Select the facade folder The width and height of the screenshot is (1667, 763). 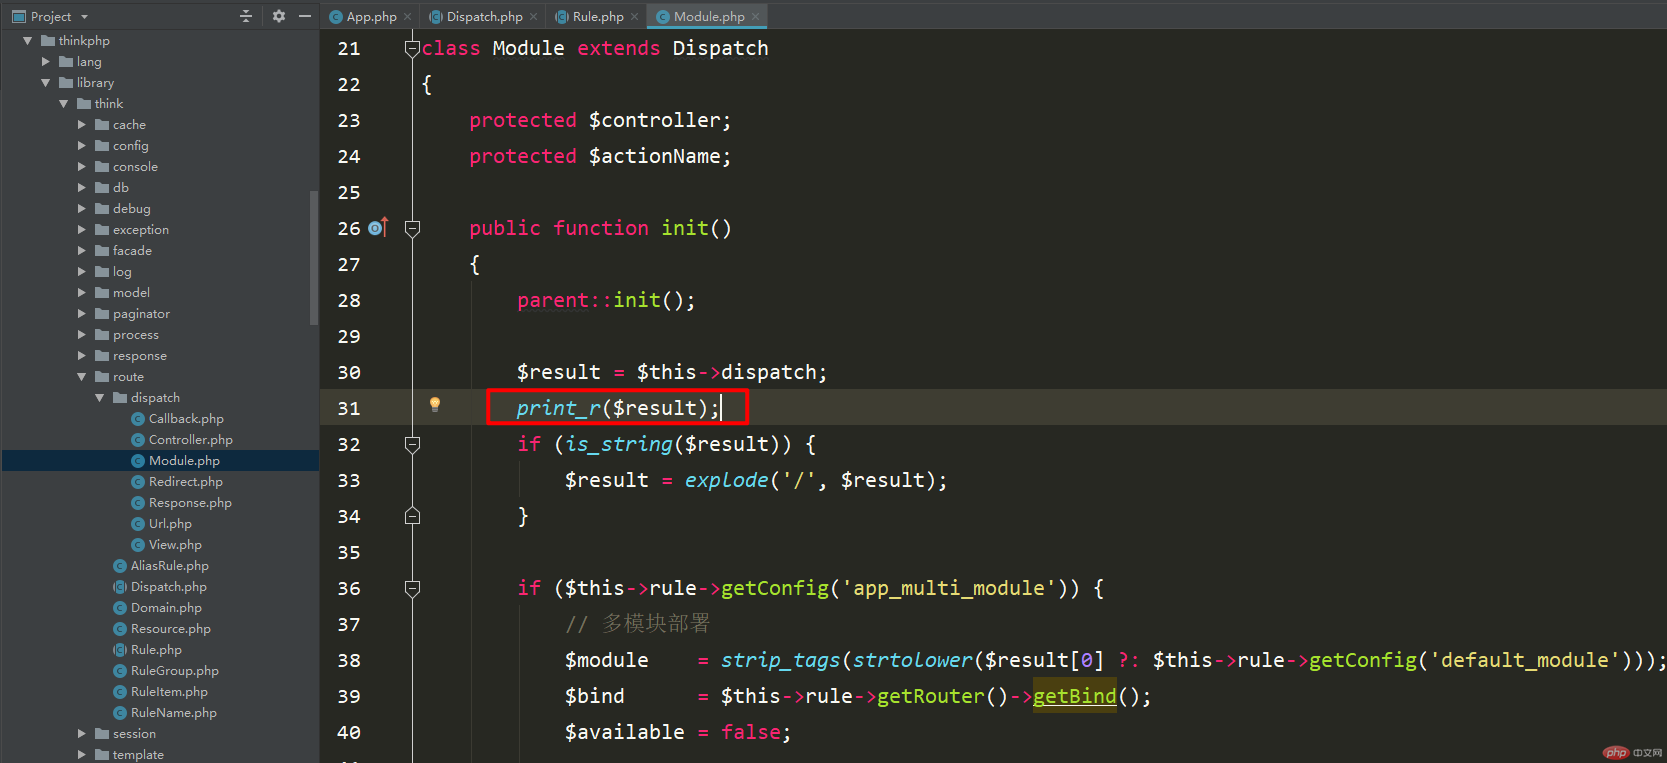(x=132, y=251)
